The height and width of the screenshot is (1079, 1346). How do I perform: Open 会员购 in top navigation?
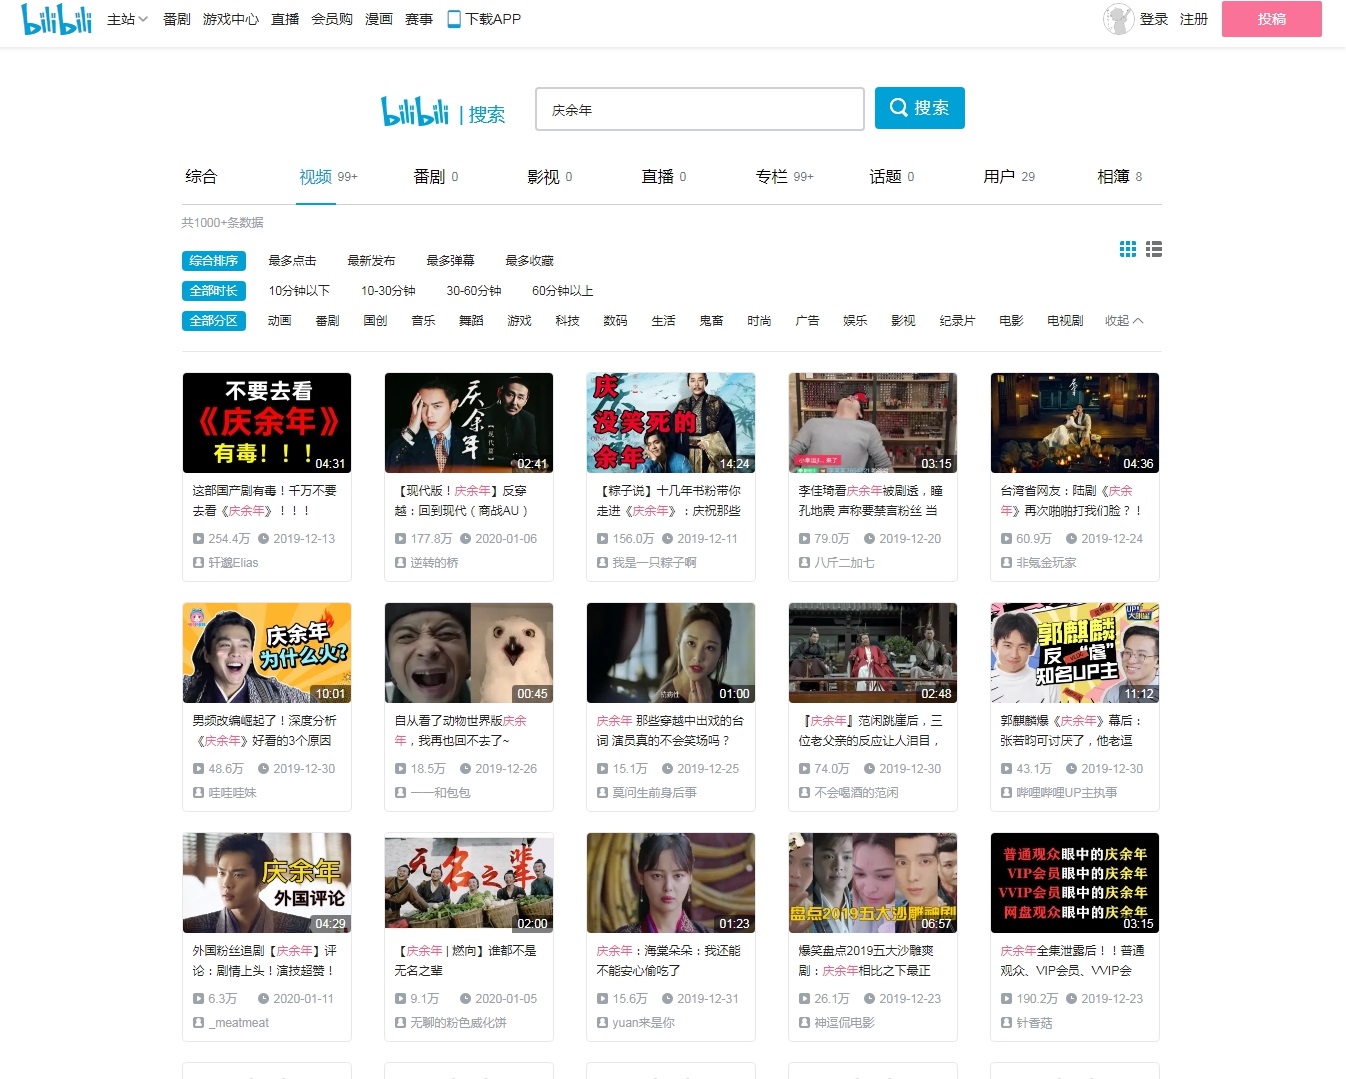click(332, 19)
